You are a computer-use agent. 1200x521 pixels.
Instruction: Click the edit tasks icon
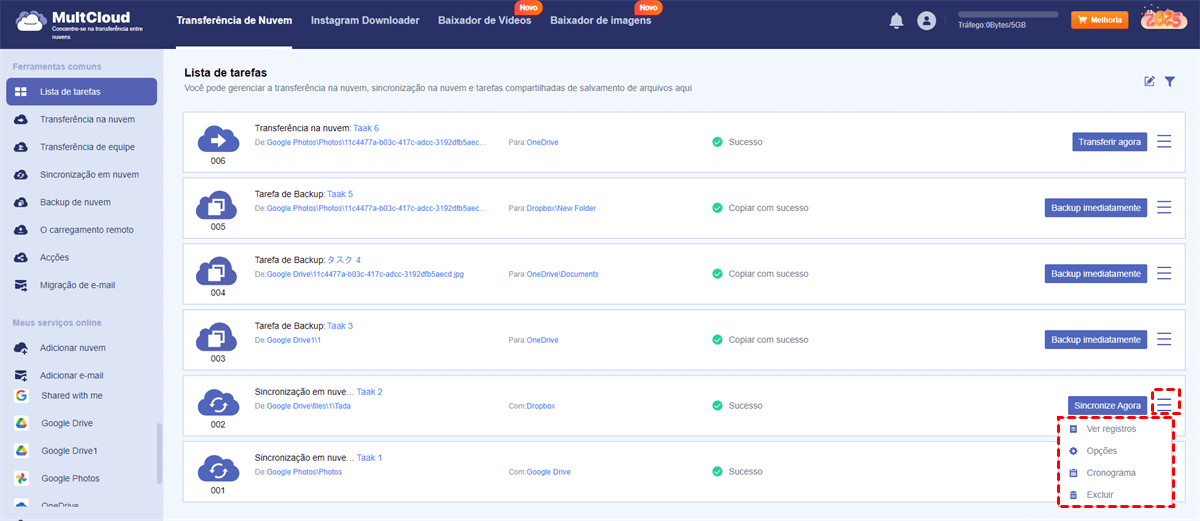click(x=1150, y=81)
